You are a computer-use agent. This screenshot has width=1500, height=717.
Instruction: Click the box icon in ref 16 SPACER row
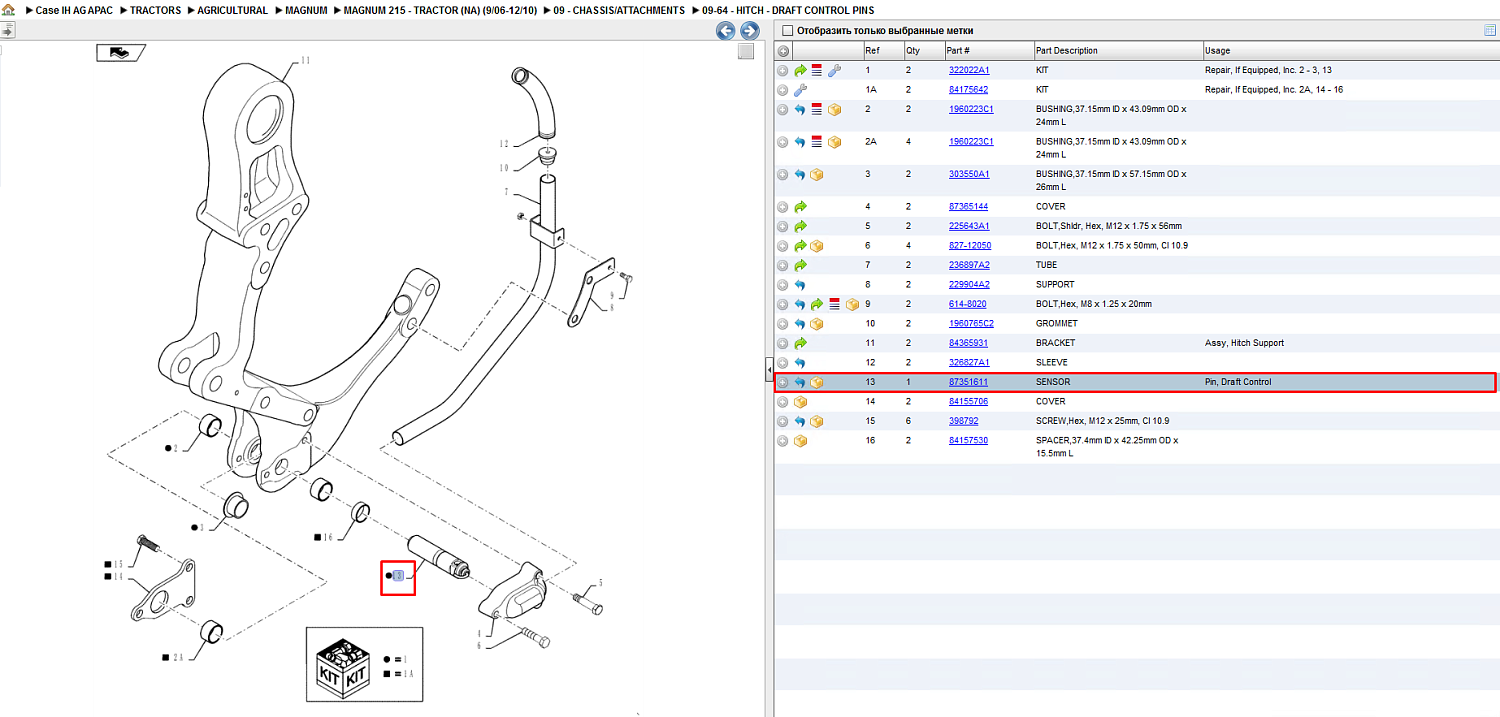pyautogui.click(x=800, y=441)
